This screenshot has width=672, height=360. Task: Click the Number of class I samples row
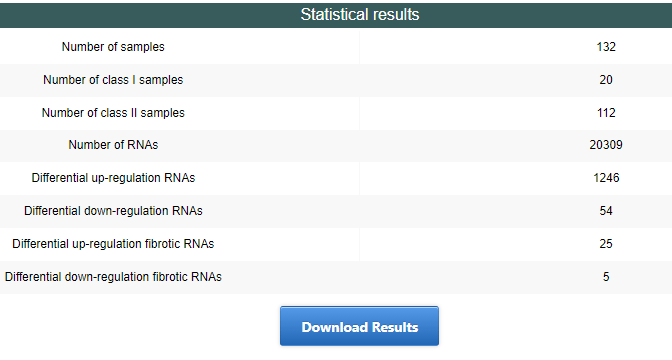click(x=336, y=80)
